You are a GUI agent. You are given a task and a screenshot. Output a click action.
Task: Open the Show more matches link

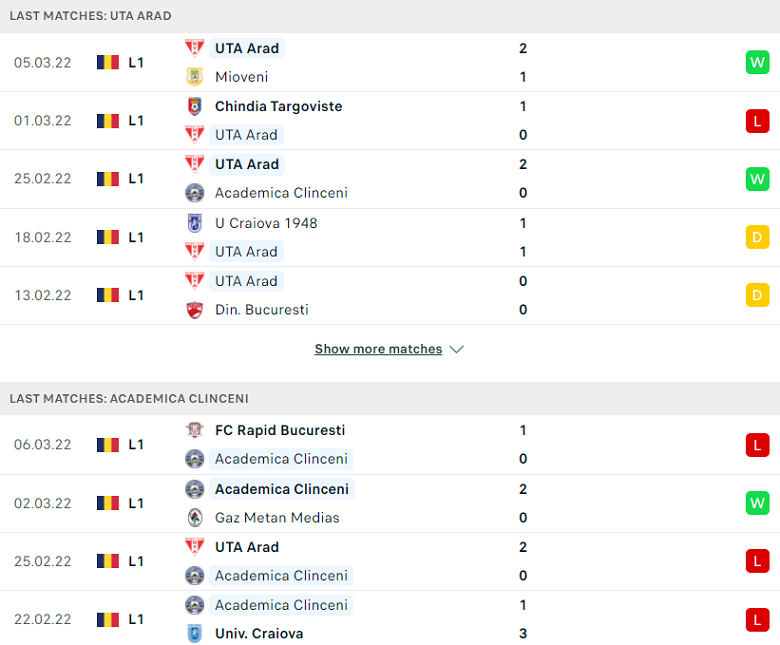378,349
